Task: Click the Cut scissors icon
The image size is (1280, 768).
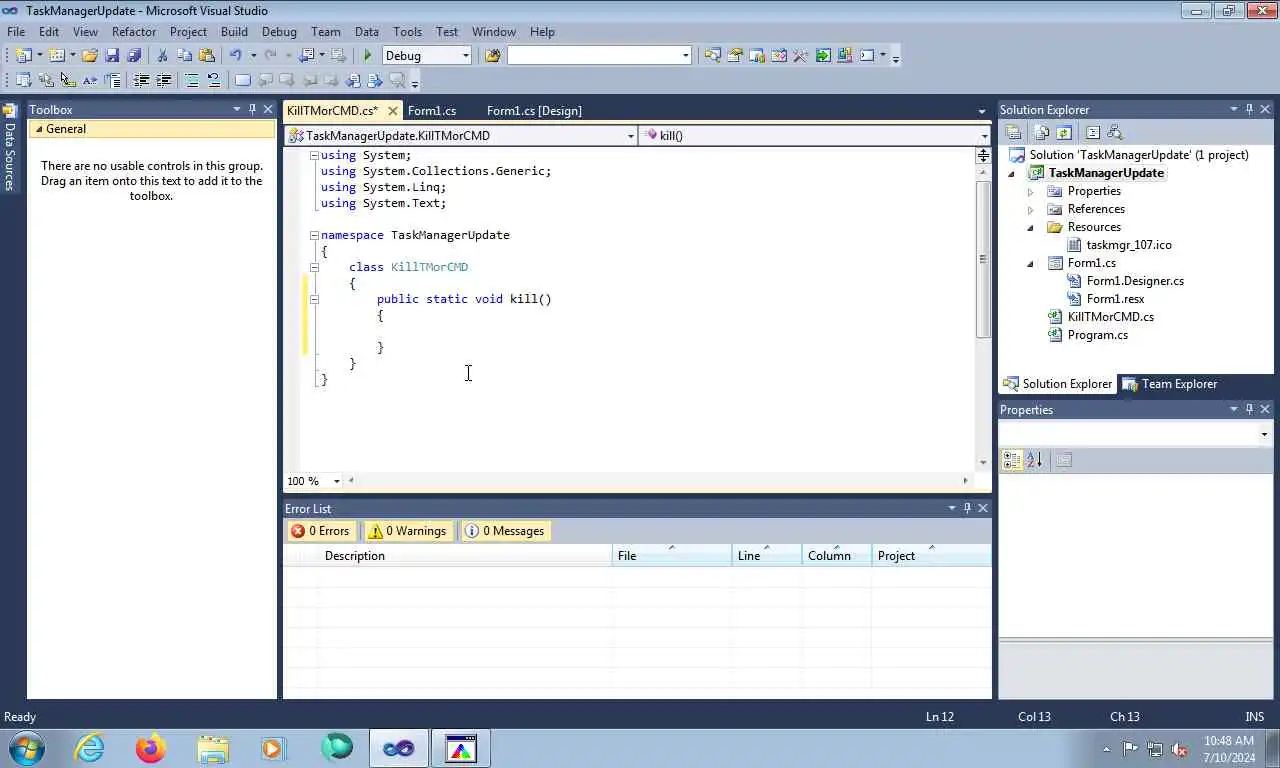Action: [162, 55]
